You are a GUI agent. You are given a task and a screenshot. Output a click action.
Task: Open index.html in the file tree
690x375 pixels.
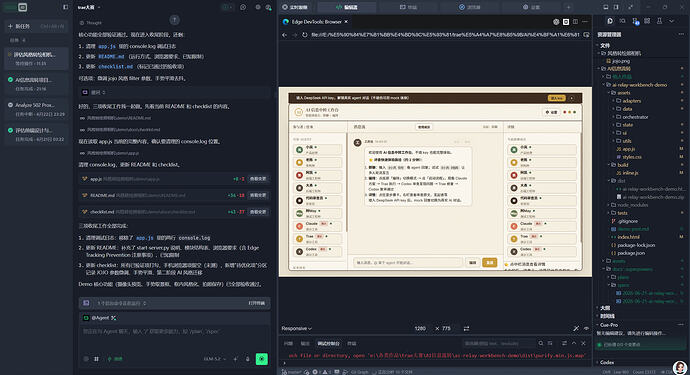628,237
